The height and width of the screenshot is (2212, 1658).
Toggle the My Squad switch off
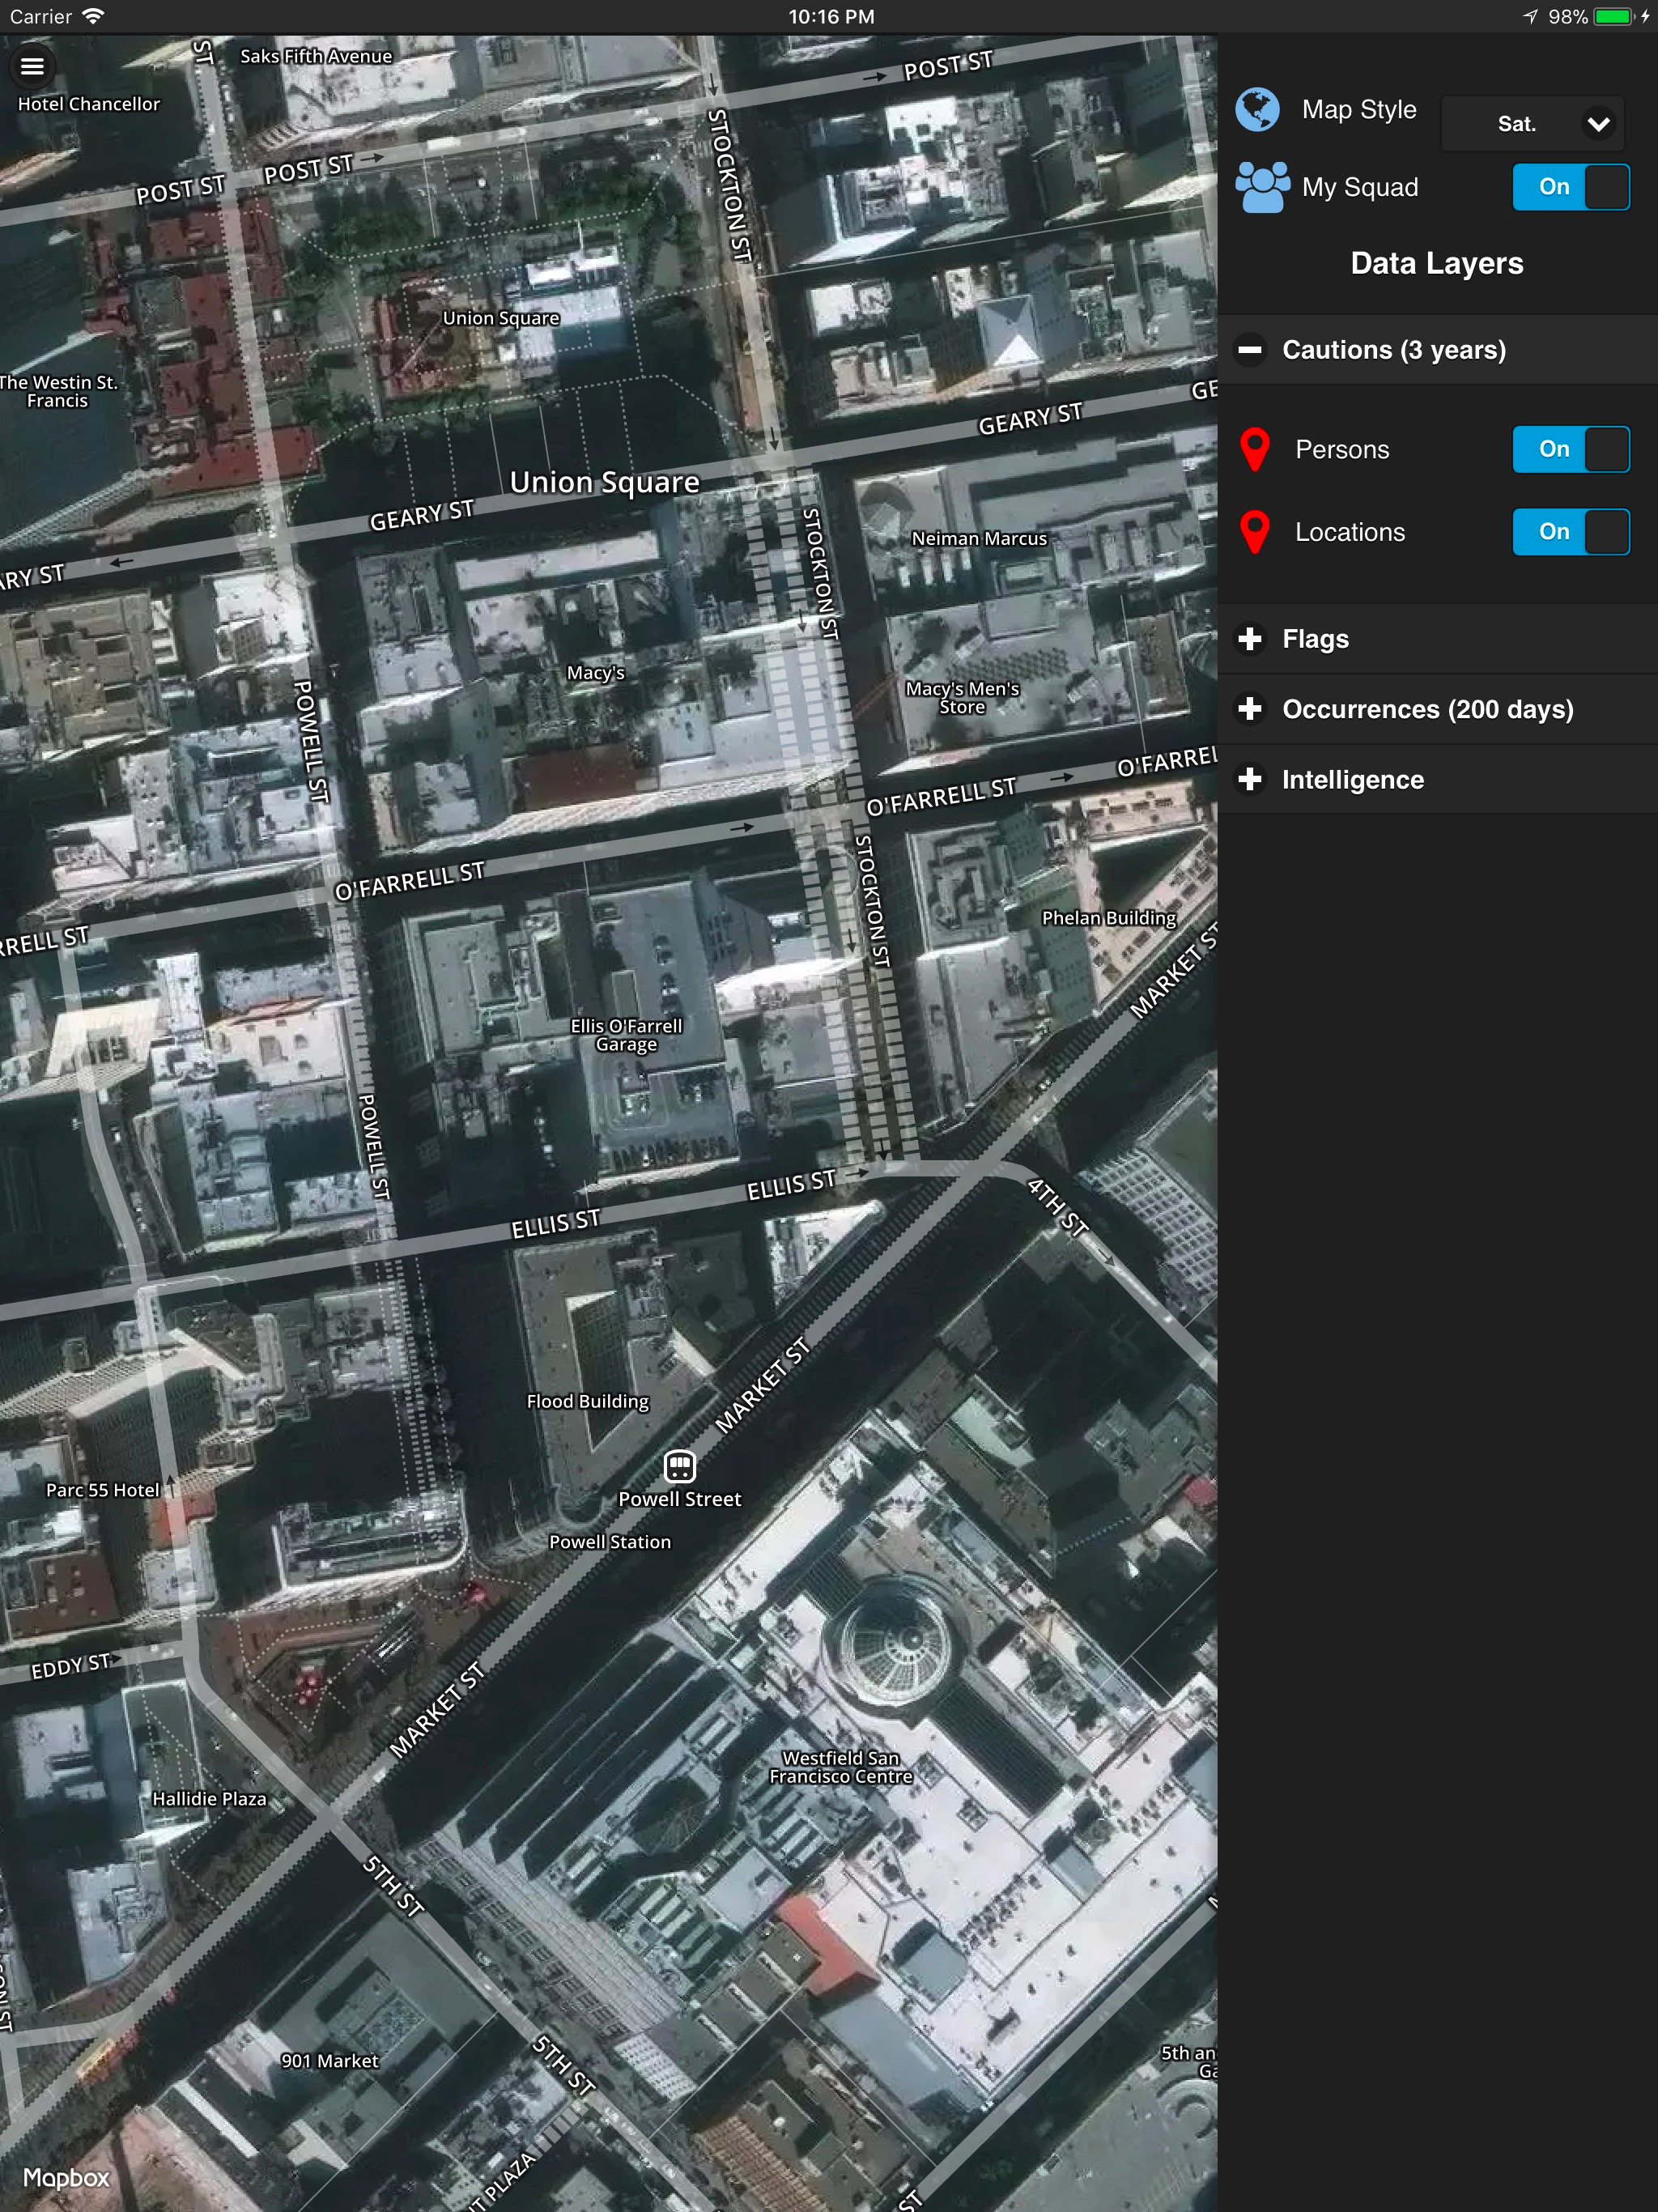[x=1571, y=187]
